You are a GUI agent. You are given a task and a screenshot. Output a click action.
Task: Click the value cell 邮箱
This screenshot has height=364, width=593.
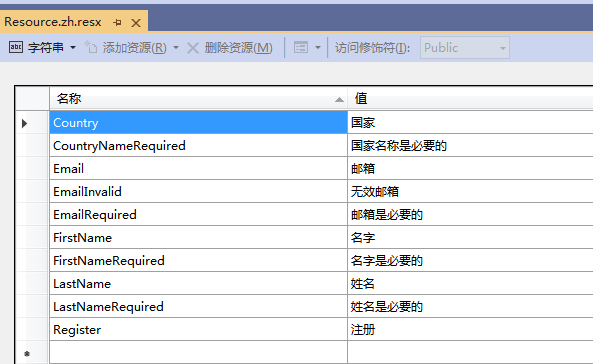470,168
